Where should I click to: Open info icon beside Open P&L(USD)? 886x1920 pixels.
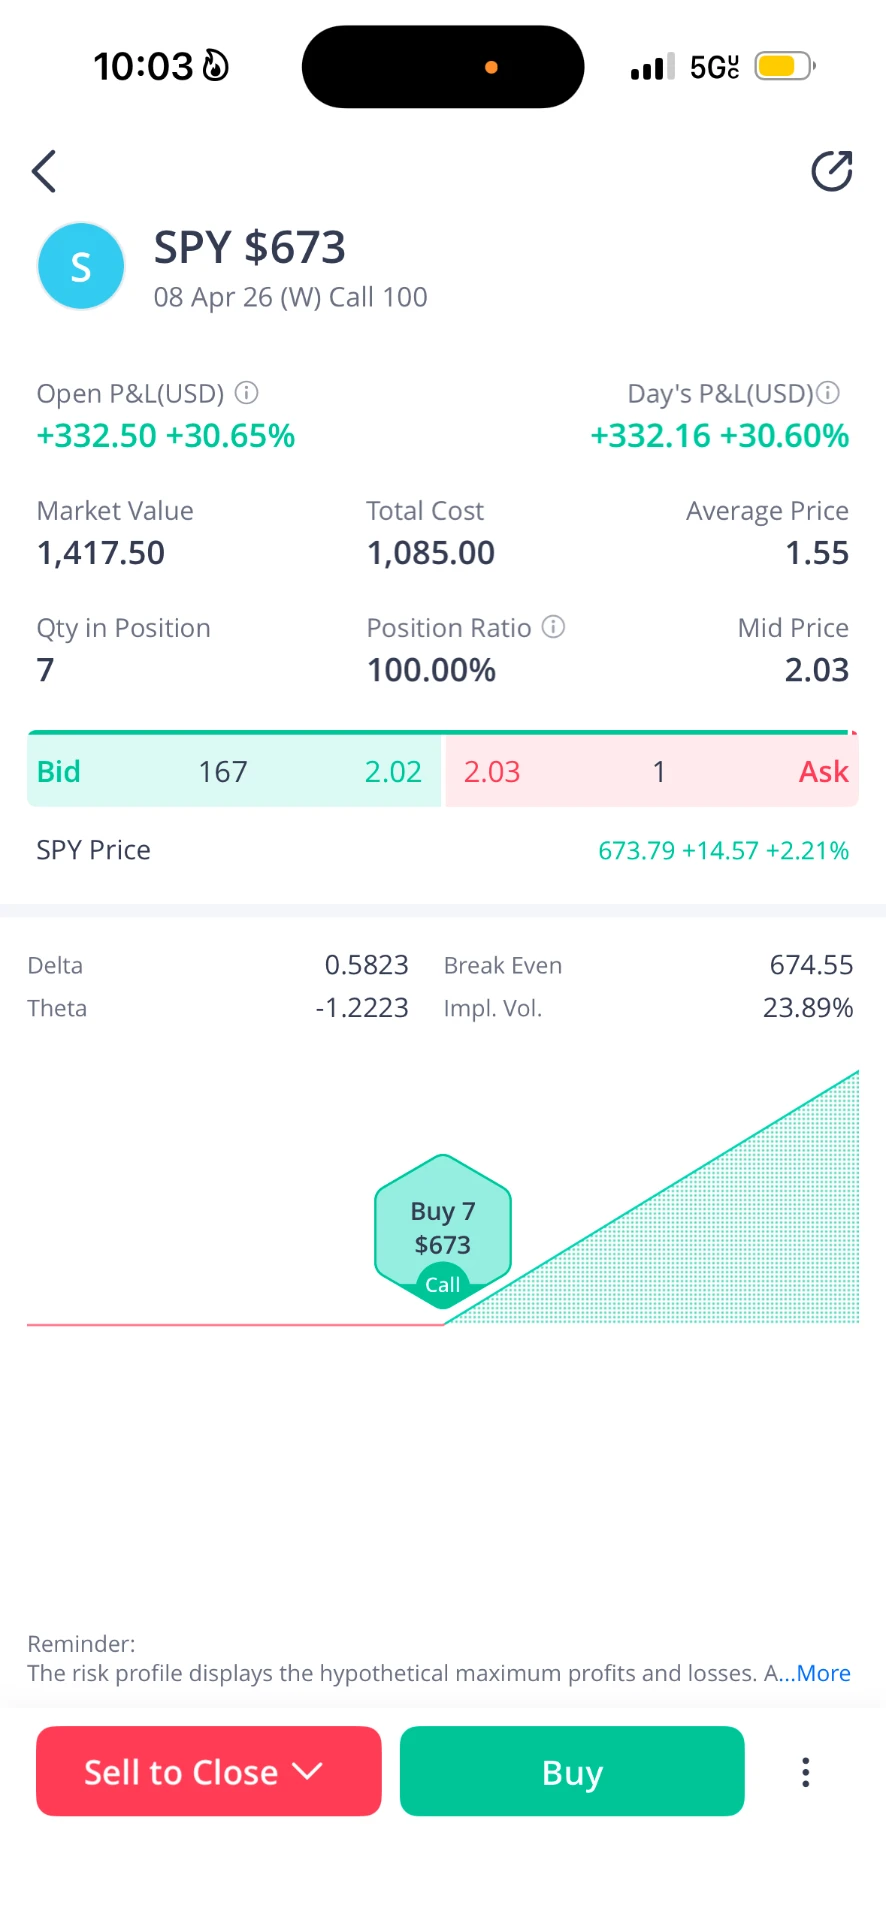coord(247,393)
